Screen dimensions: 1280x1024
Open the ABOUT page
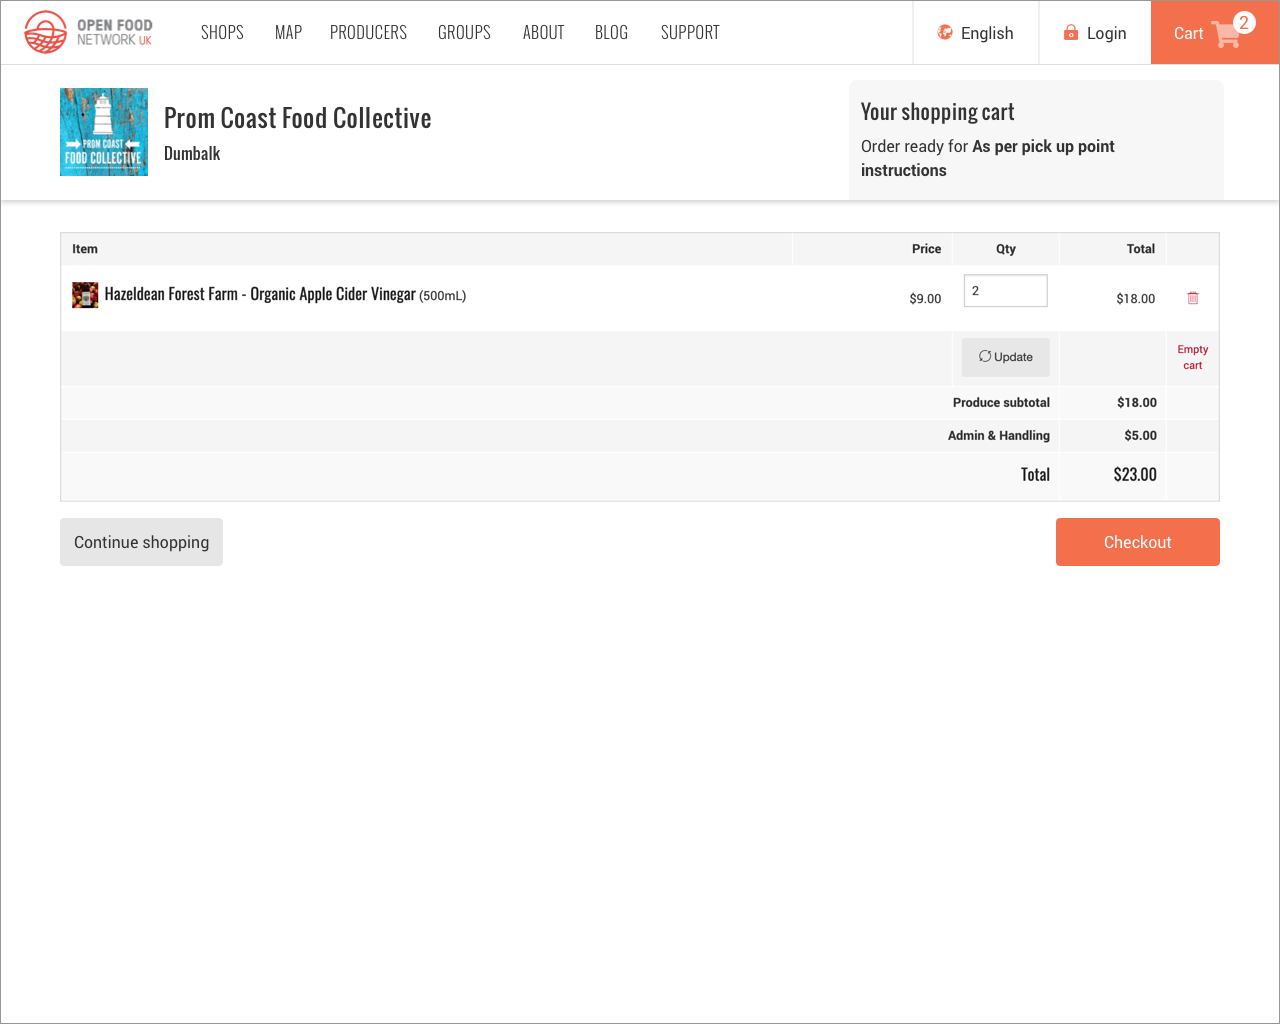(543, 33)
